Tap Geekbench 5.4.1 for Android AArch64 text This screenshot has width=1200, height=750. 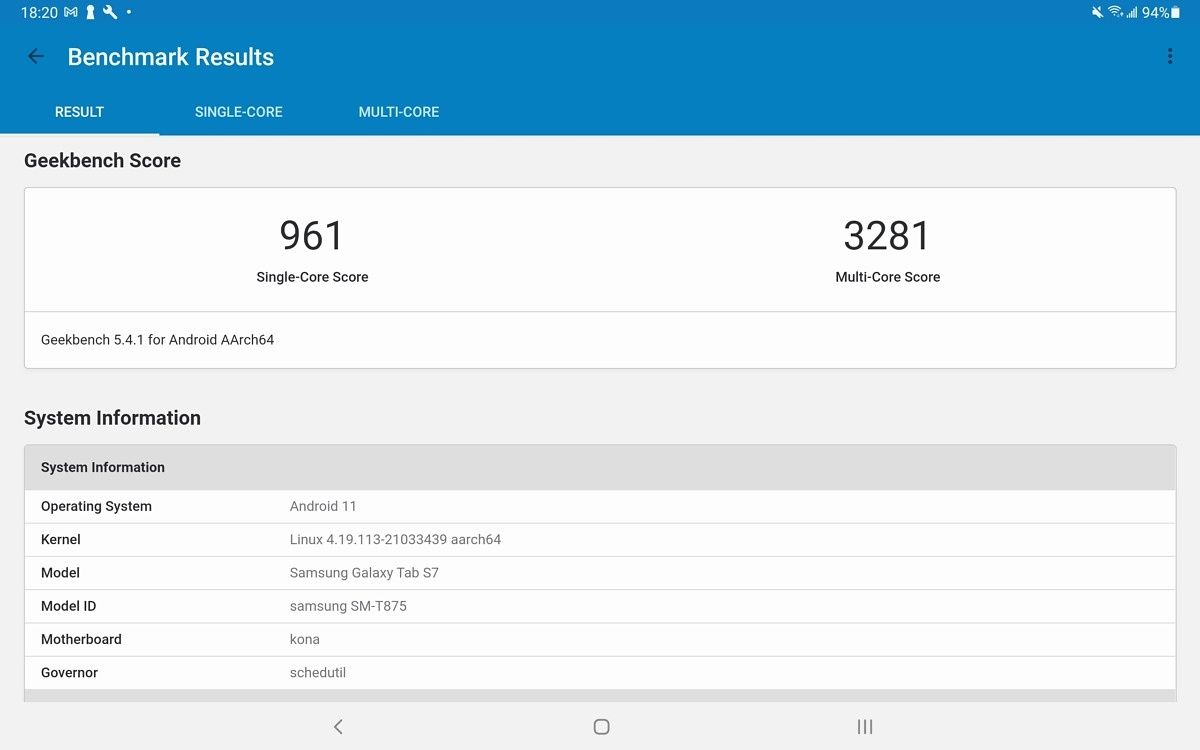pos(157,340)
